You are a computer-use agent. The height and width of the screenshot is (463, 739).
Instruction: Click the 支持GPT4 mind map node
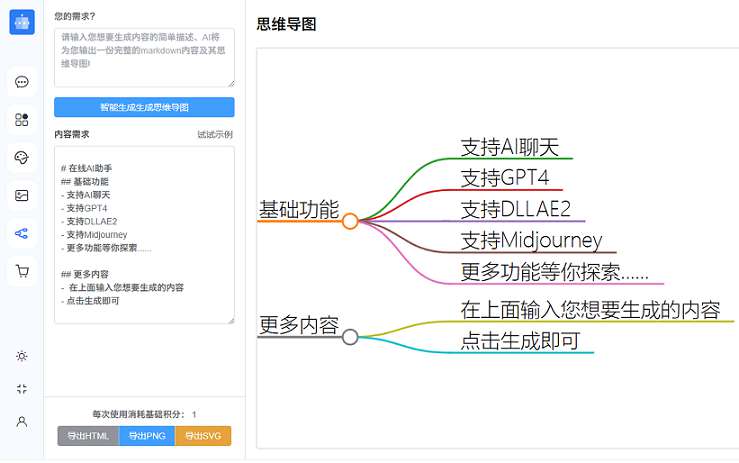pos(505,178)
